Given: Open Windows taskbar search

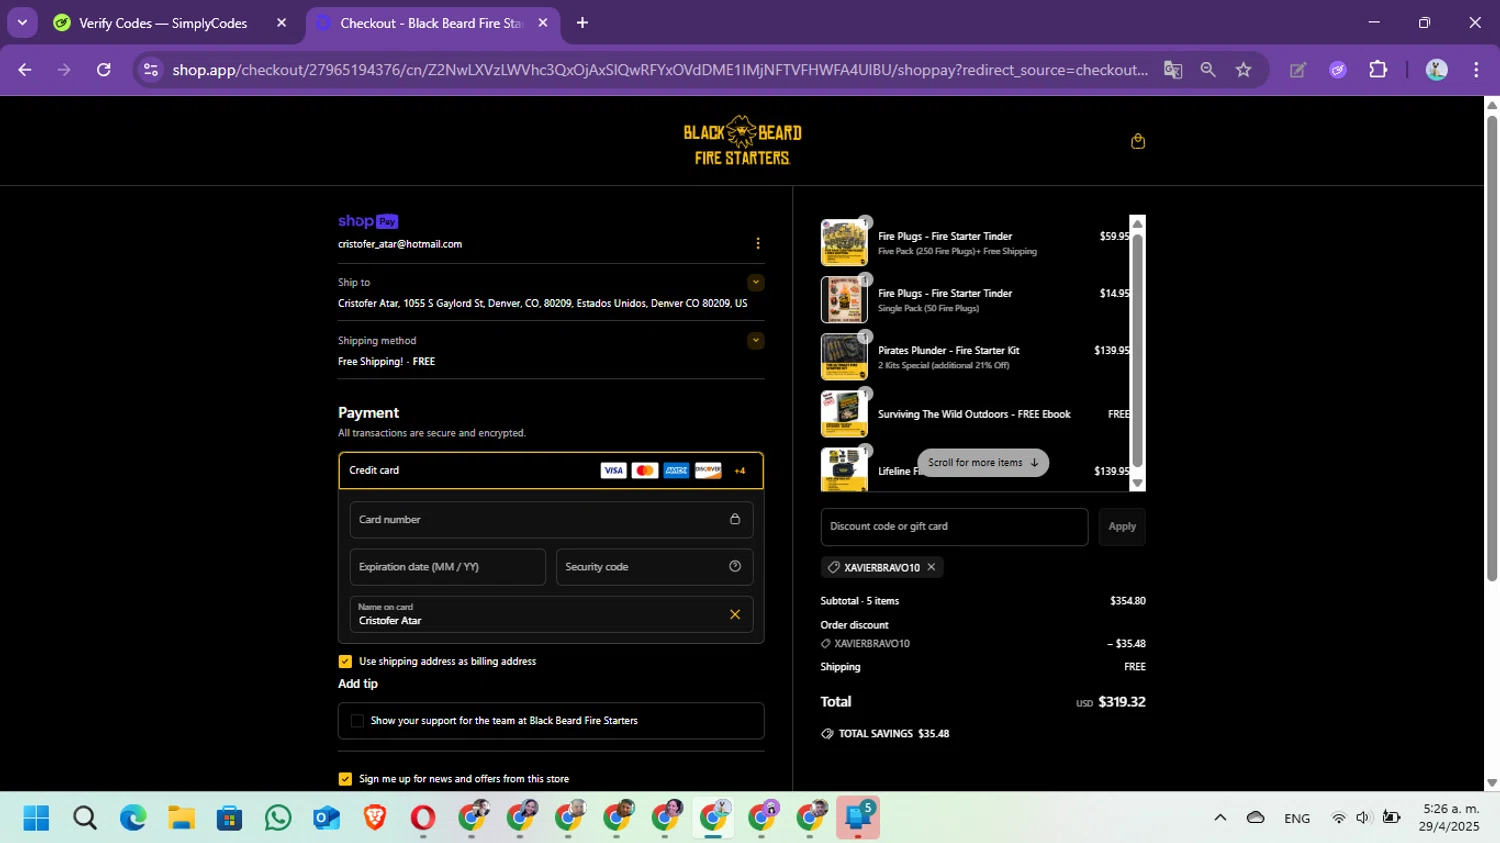Looking at the screenshot, I should [85, 818].
